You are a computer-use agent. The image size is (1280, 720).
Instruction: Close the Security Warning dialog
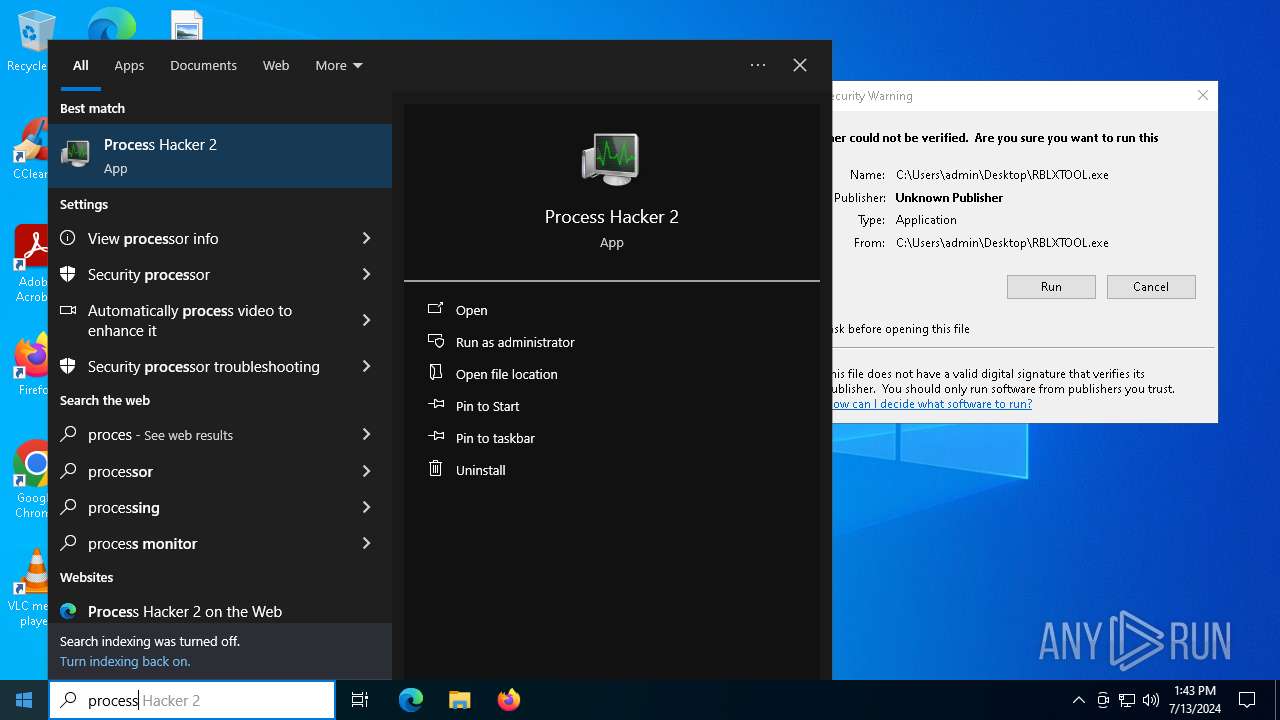point(1203,96)
